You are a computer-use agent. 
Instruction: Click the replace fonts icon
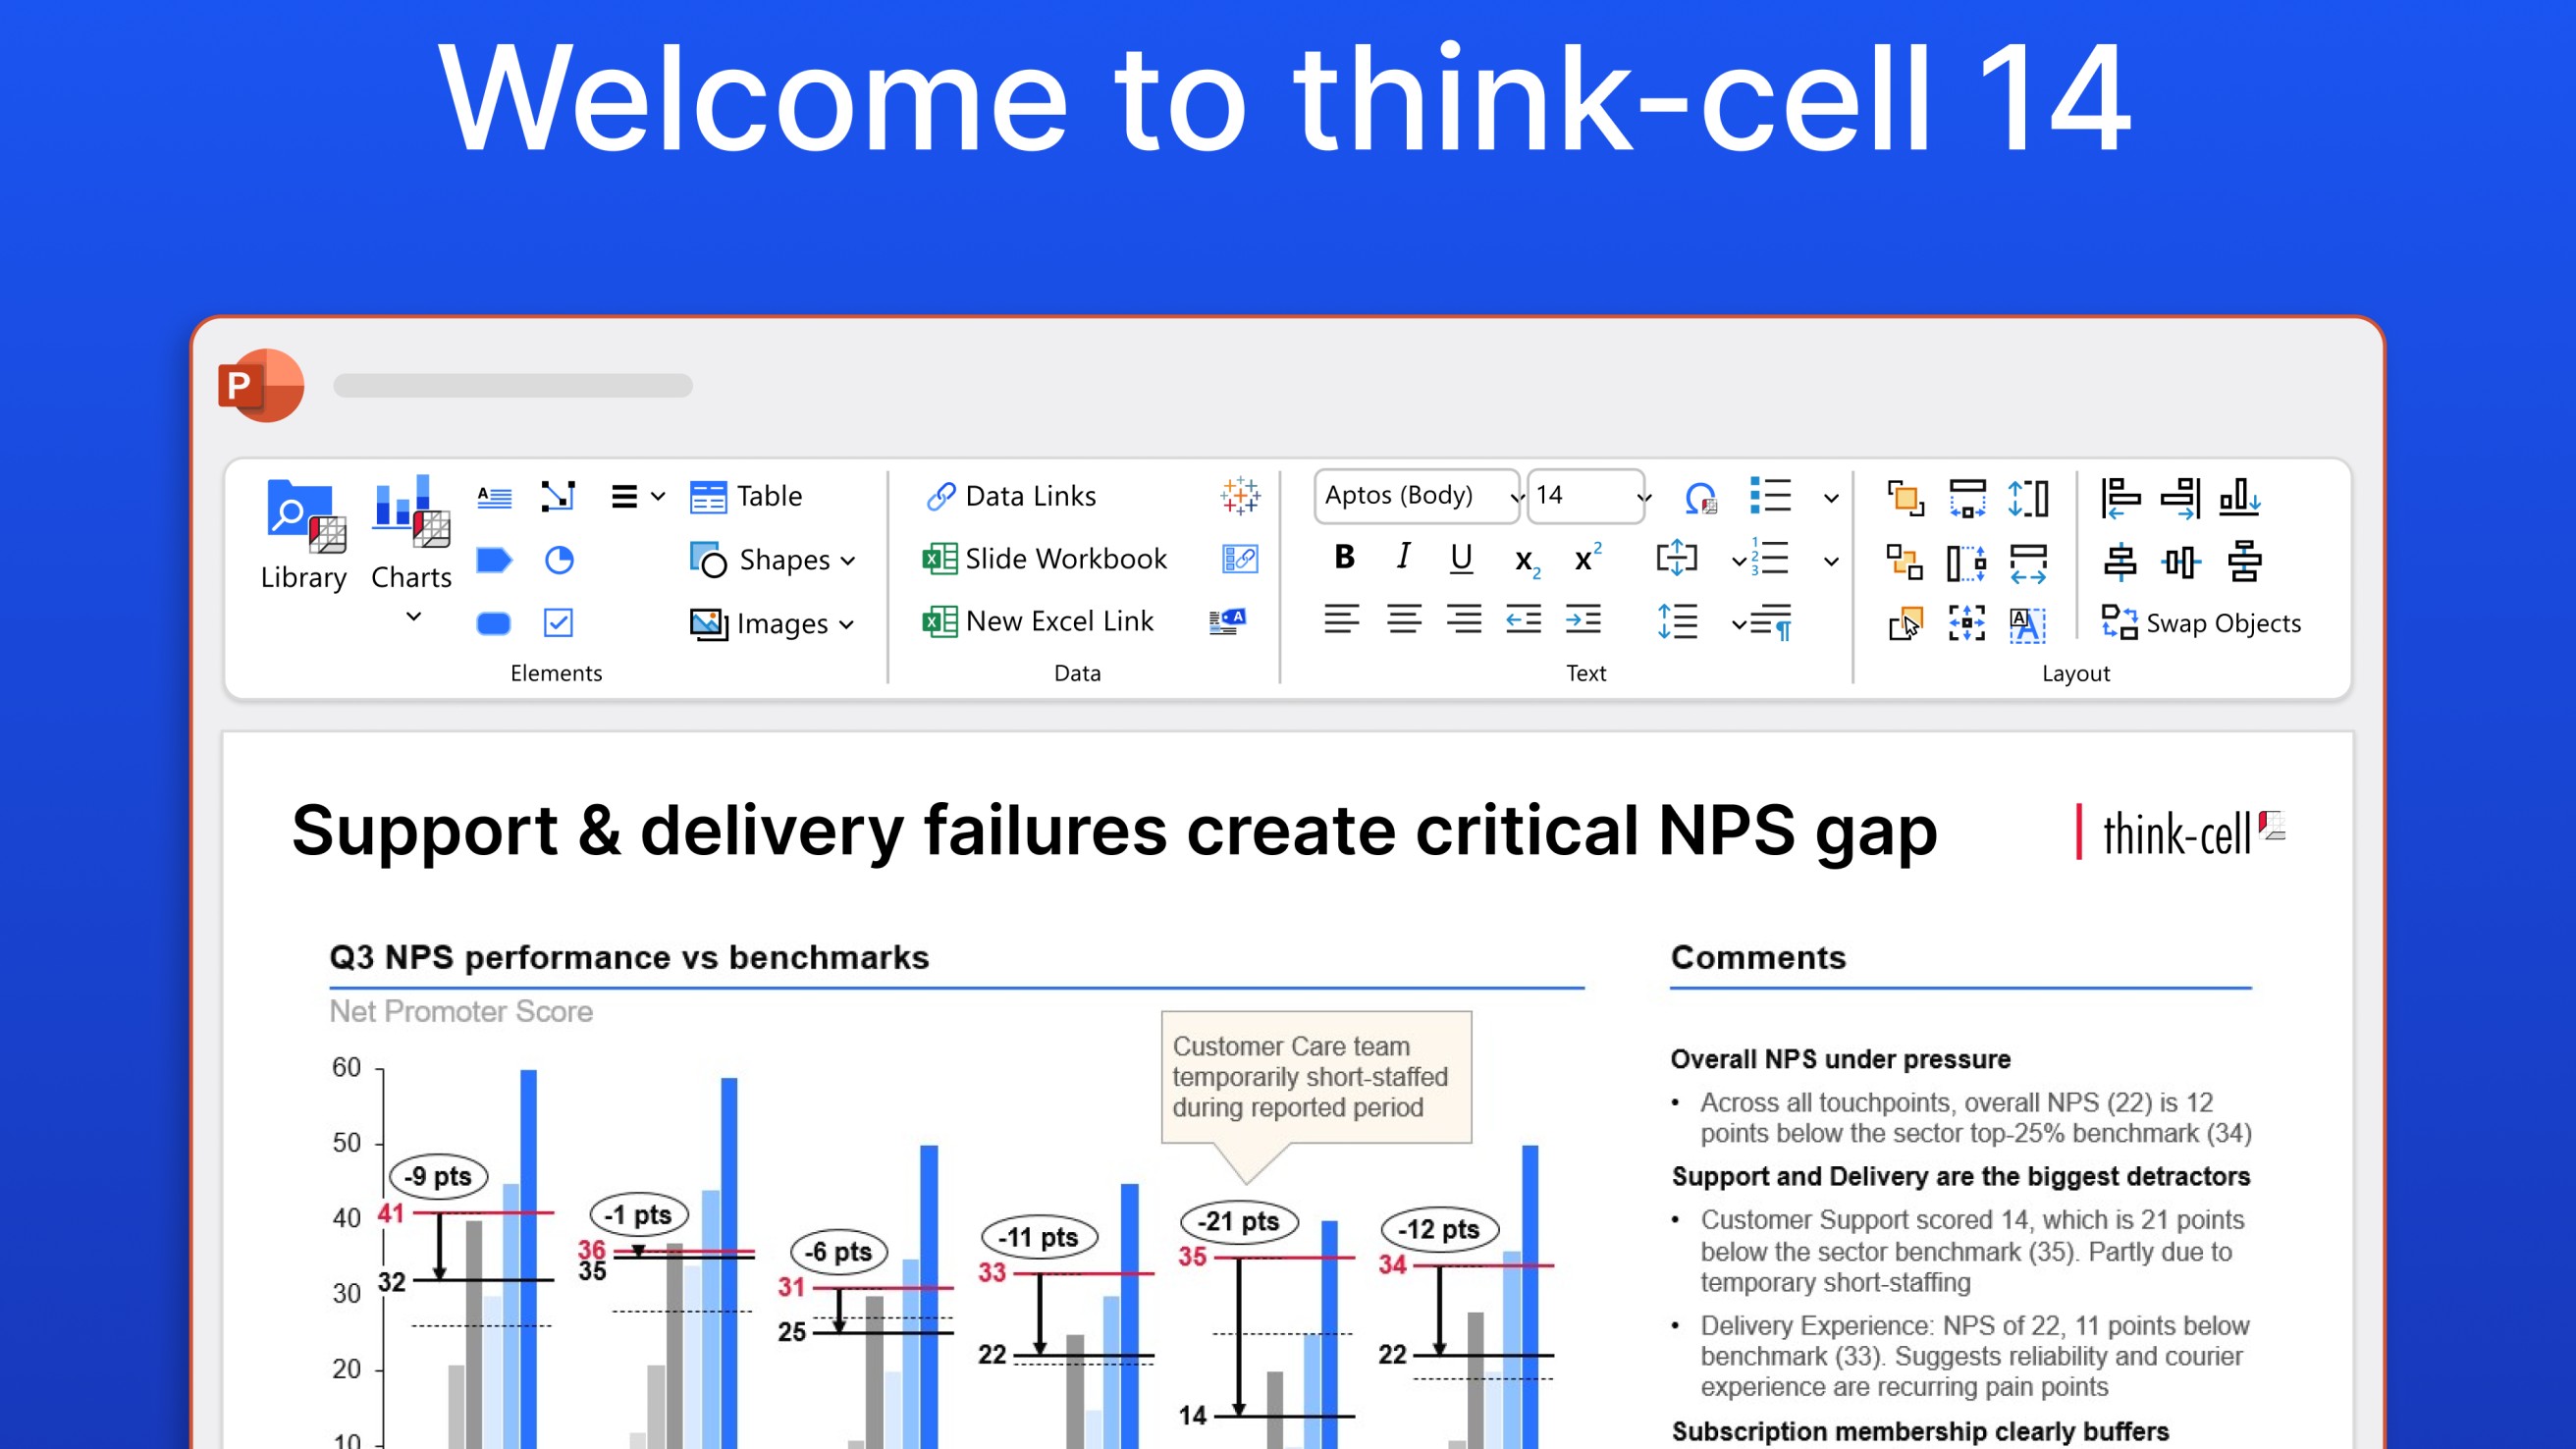(1701, 497)
